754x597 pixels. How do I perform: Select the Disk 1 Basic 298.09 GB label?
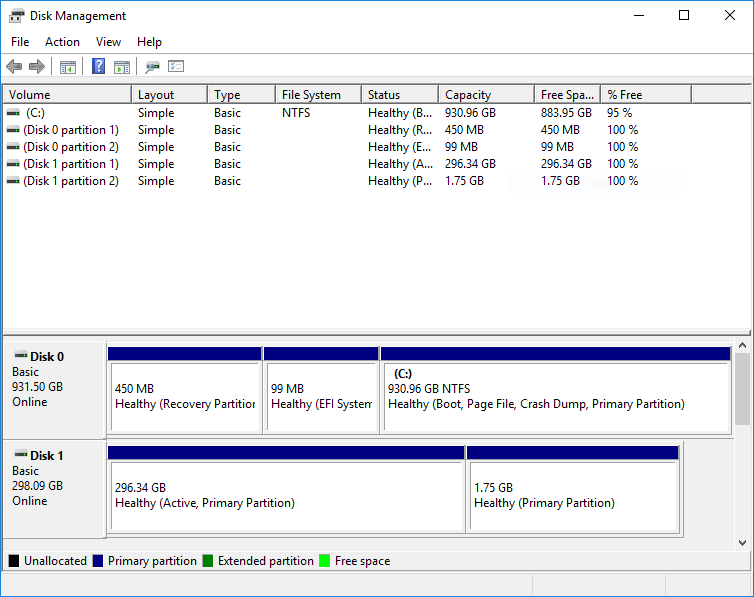(x=54, y=489)
